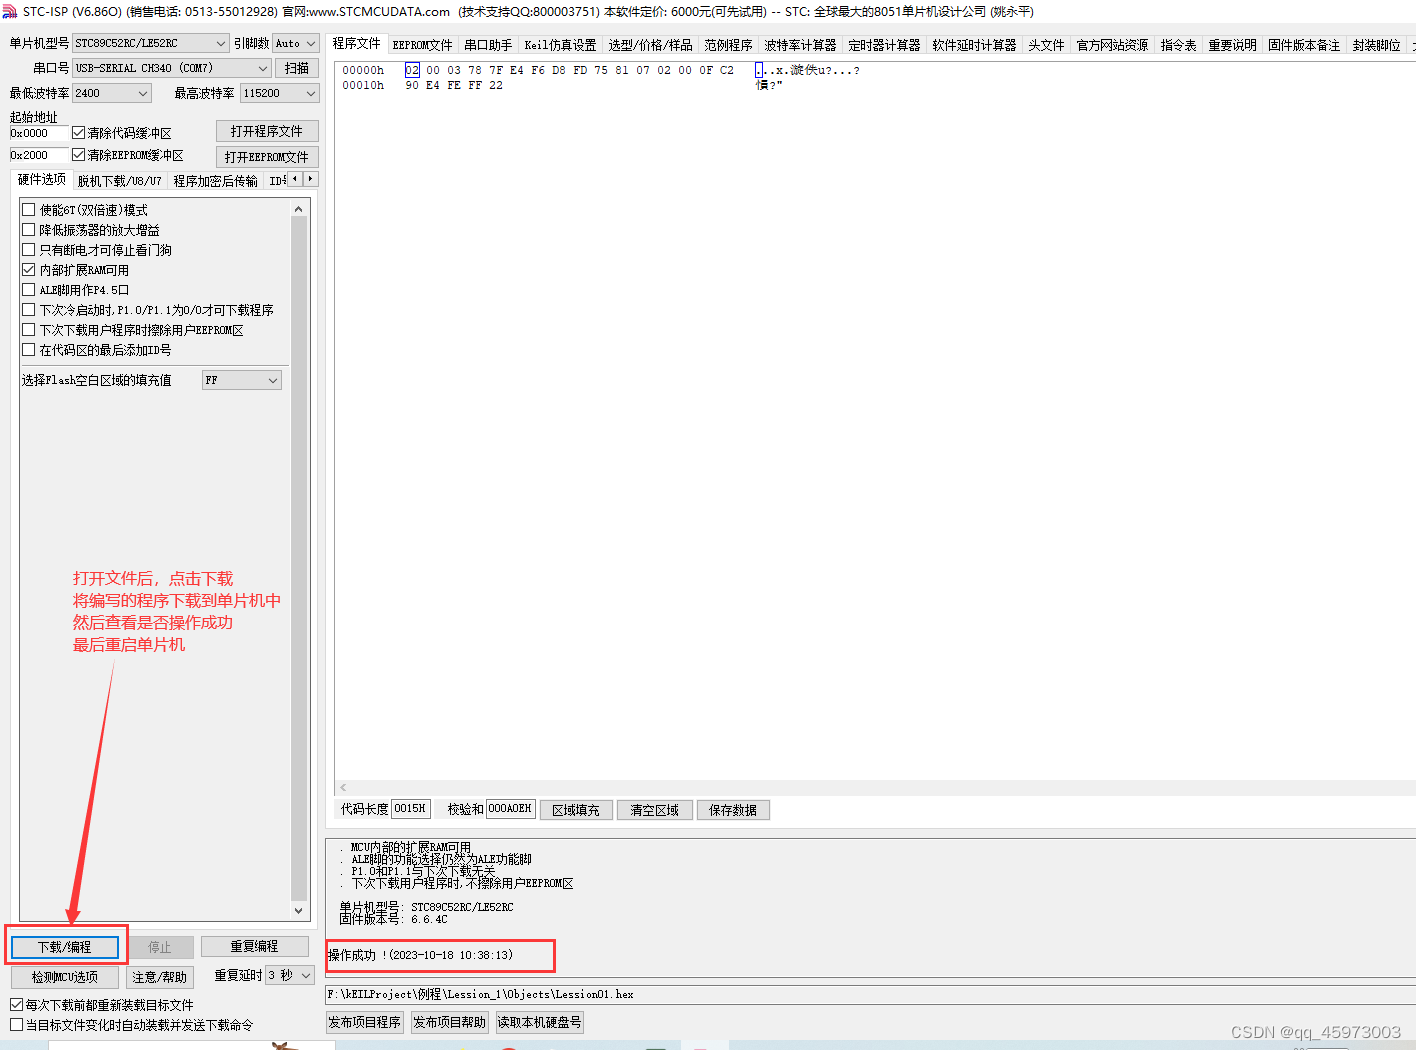Click the 停止 button
1416x1050 pixels.
pos(160,947)
